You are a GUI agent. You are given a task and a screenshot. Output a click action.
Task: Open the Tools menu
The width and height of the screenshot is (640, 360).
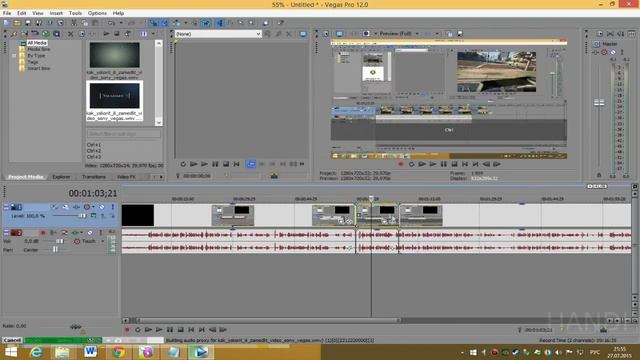coord(75,13)
